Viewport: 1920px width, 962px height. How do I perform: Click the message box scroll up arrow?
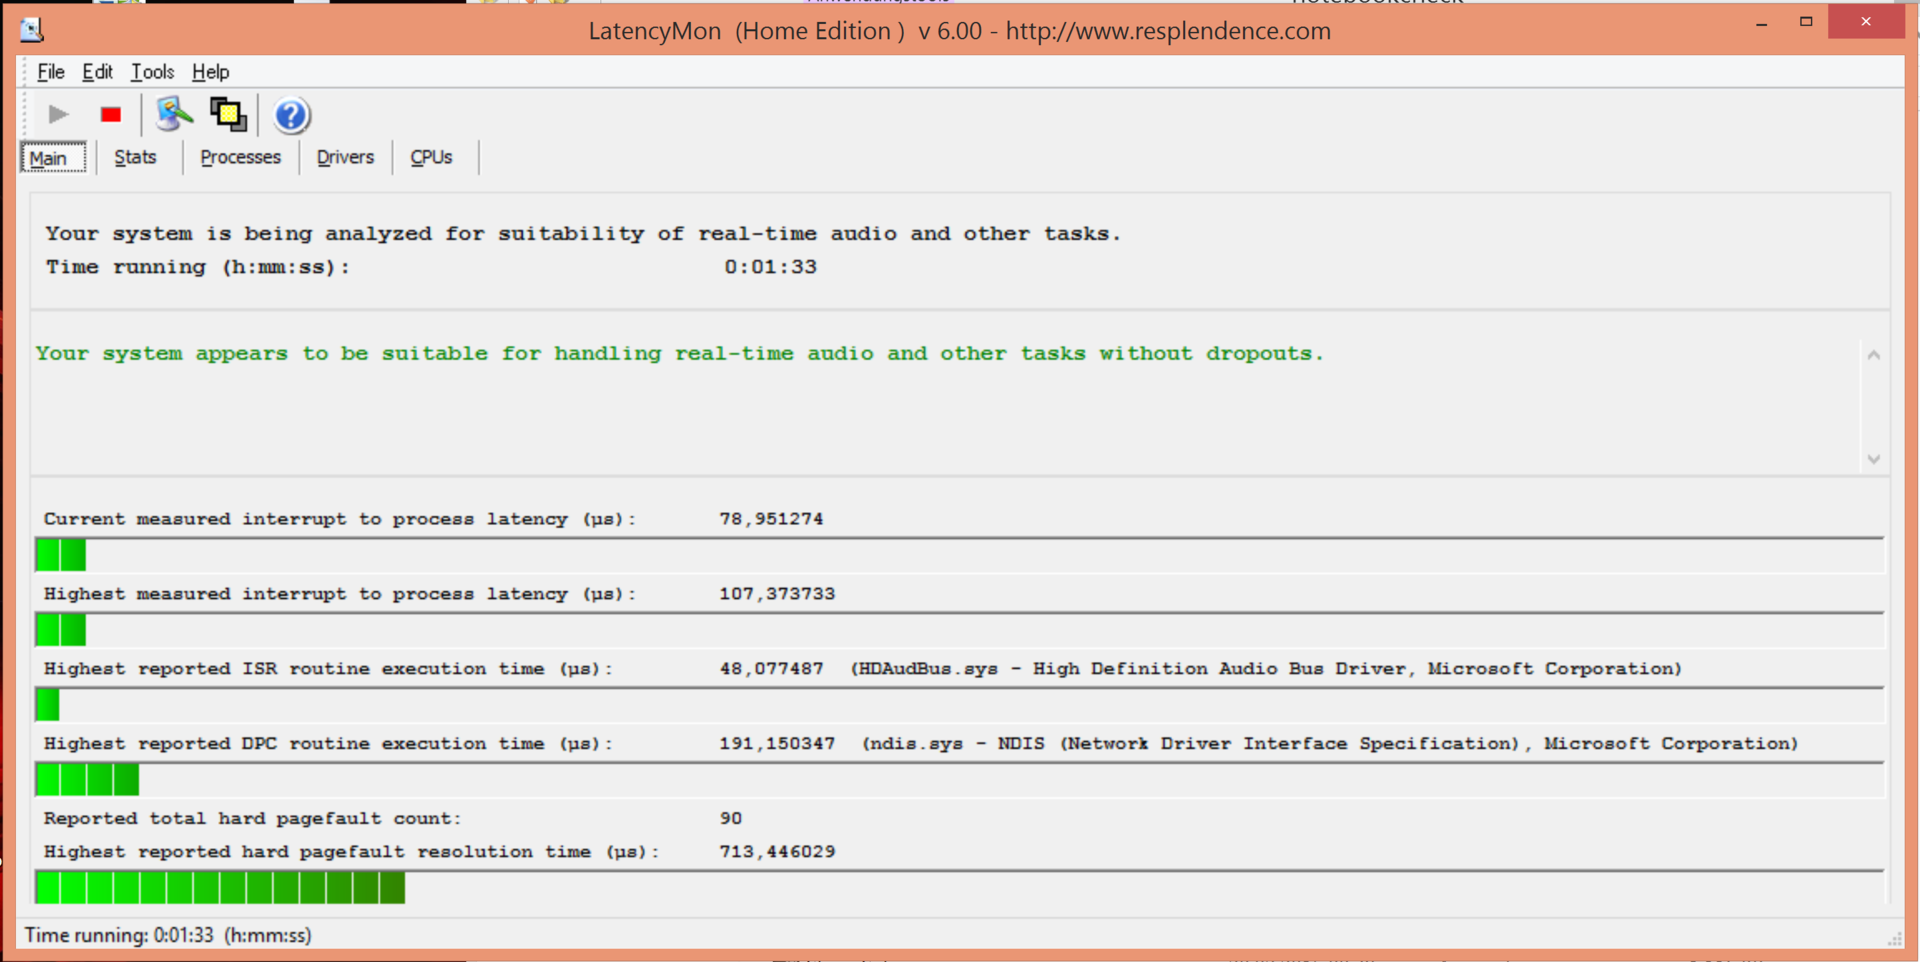point(1874,355)
